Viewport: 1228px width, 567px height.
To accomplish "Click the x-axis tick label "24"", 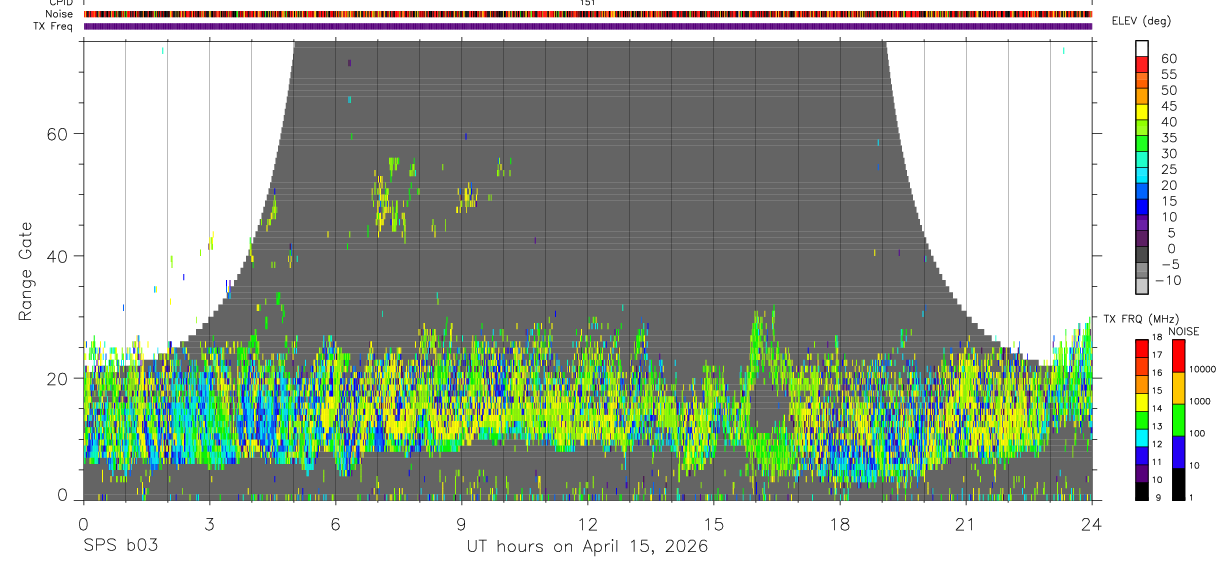I will tap(1092, 524).
